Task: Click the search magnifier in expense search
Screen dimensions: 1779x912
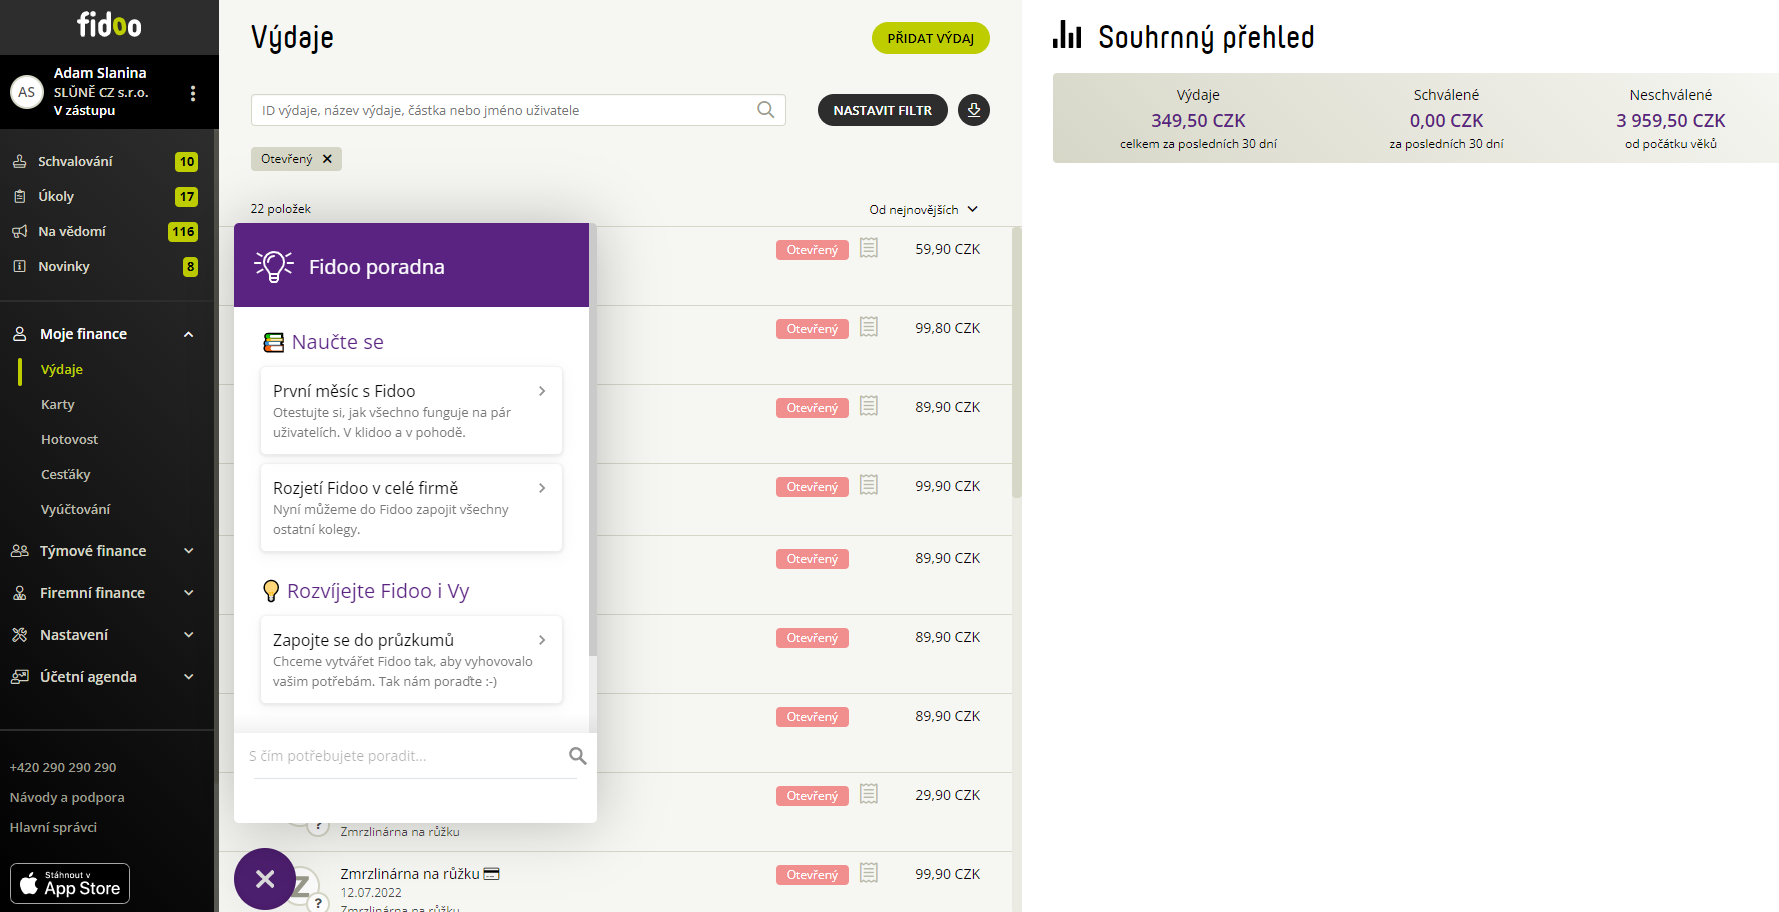Action: click(x=766, y=110)
